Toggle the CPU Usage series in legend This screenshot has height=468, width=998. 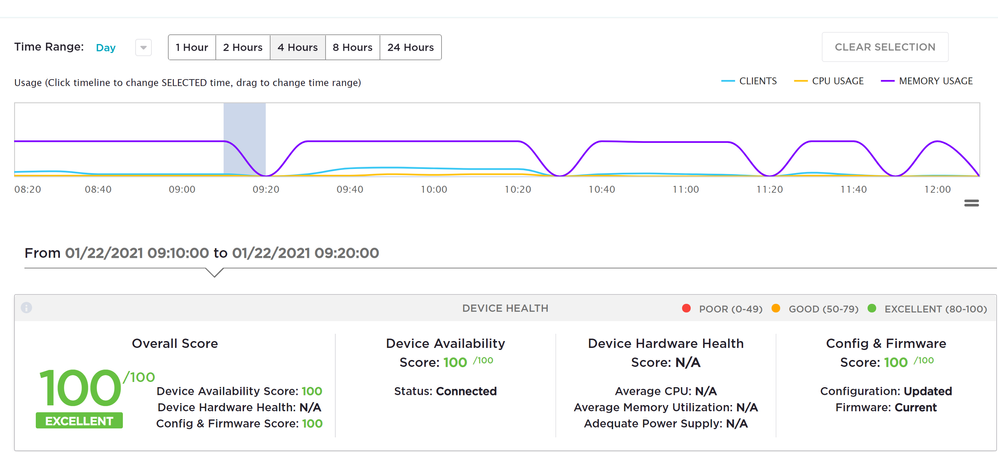click(x=828, y=81)
